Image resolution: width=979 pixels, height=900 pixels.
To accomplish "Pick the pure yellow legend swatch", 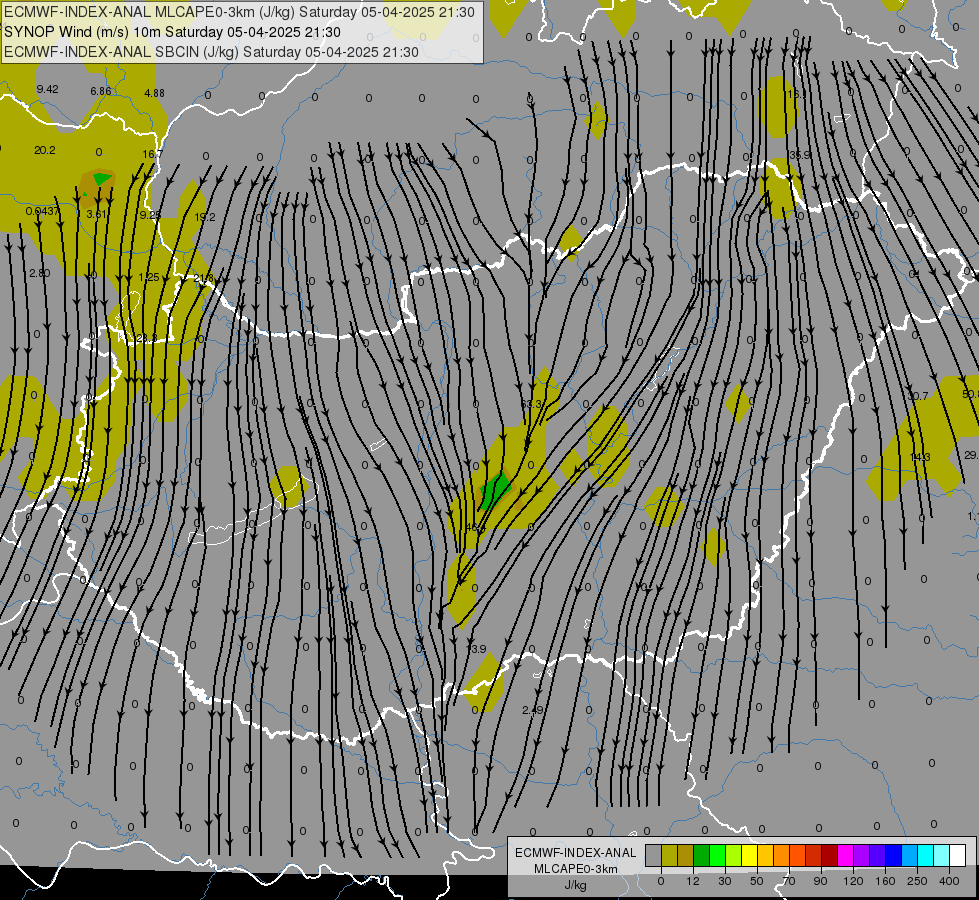I will [750, 855].
